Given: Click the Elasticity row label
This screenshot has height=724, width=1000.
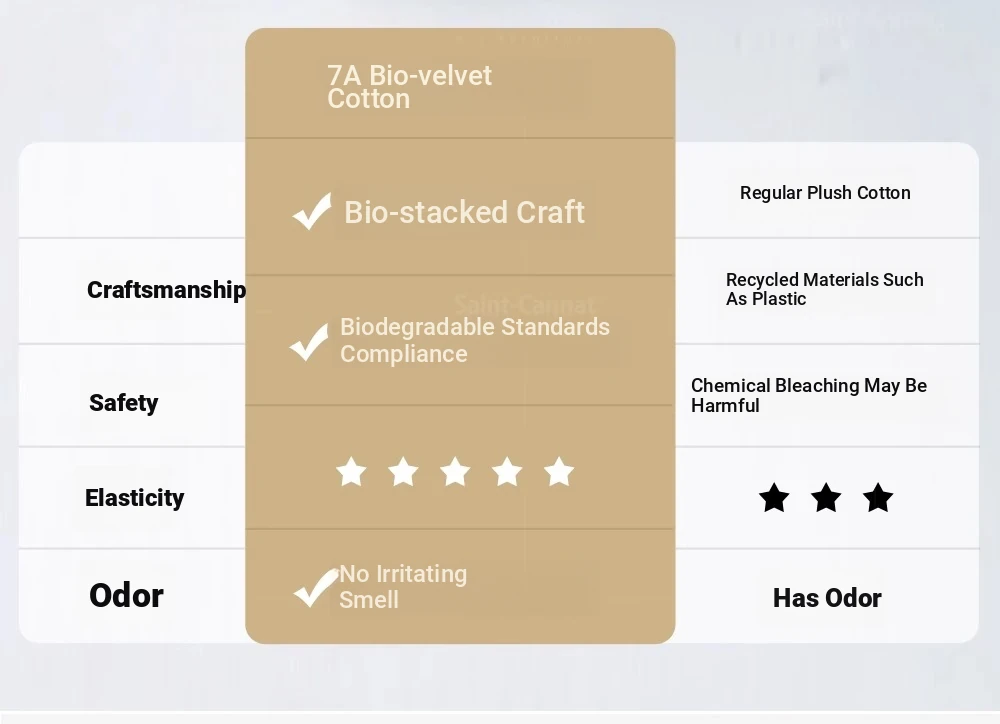Looking at the screenshot, I should tap(134, 498).
